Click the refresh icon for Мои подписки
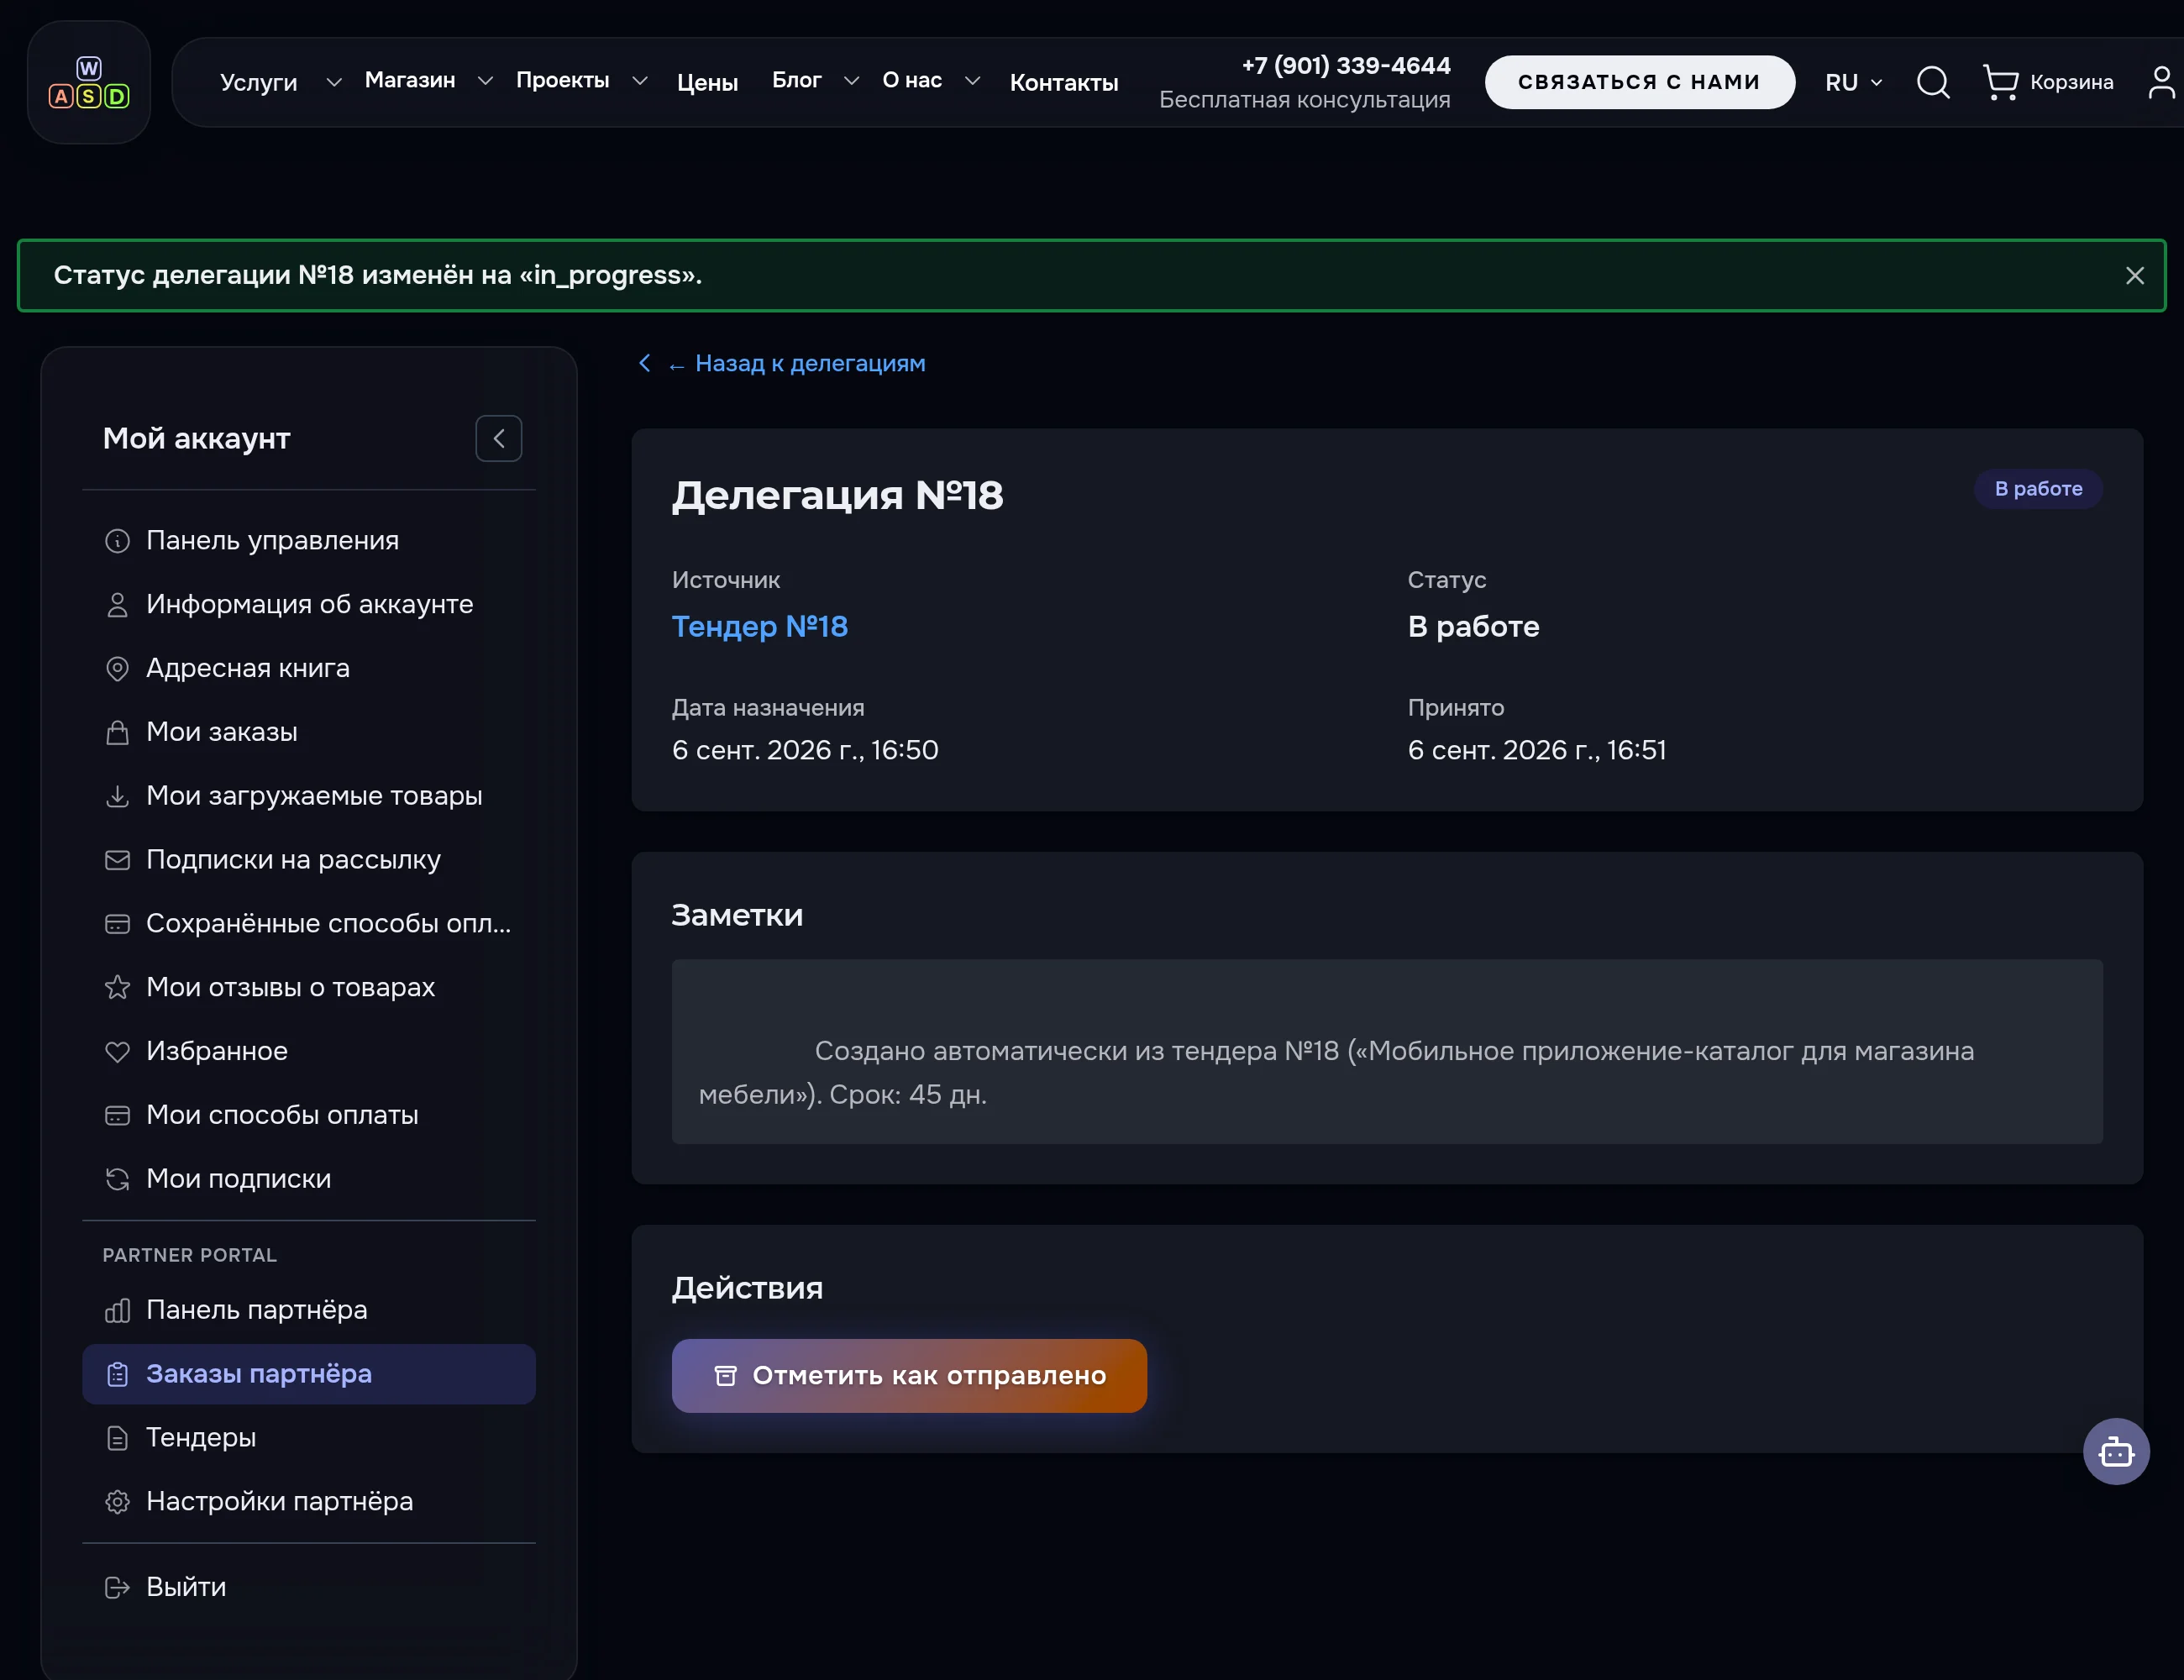2184x1680 pixels. tap(117, 1179)
